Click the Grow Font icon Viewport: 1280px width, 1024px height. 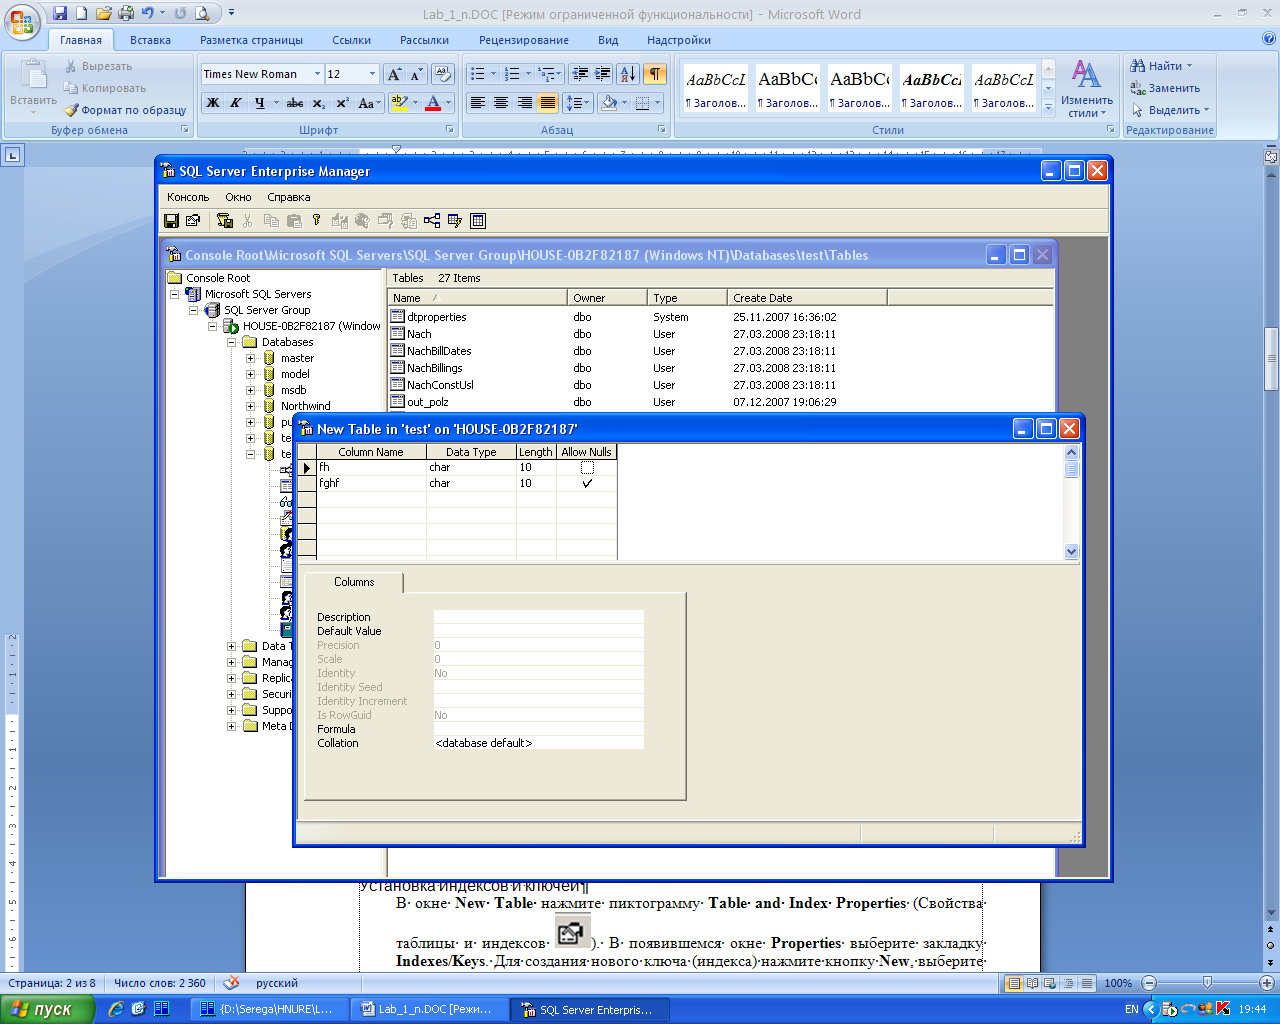click(394, 74)
